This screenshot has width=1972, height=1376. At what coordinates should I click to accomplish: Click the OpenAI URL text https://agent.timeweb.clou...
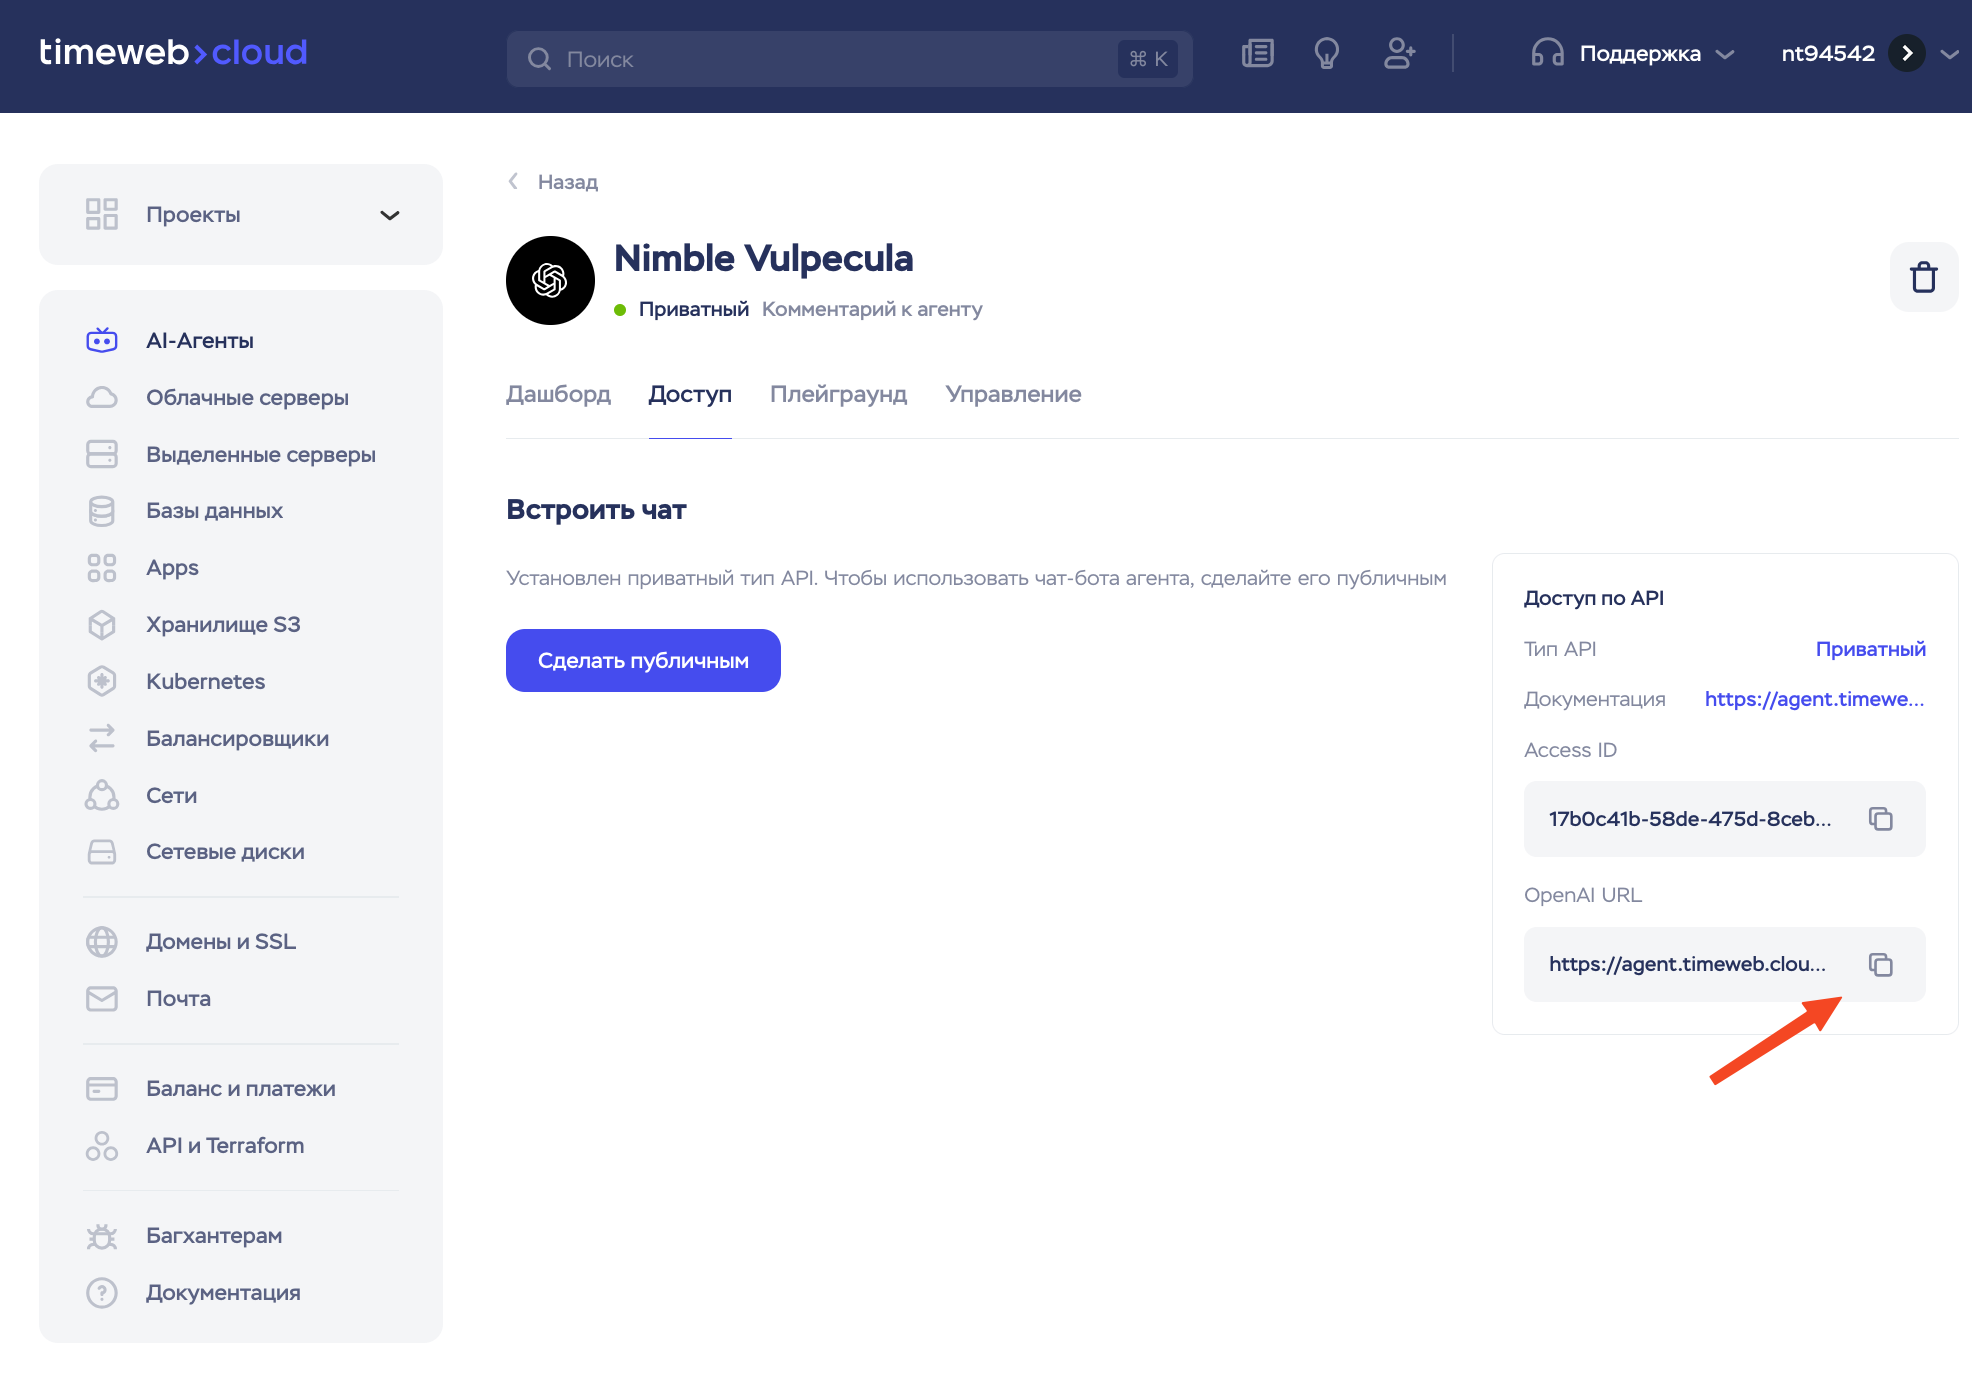coord(1687,964)
